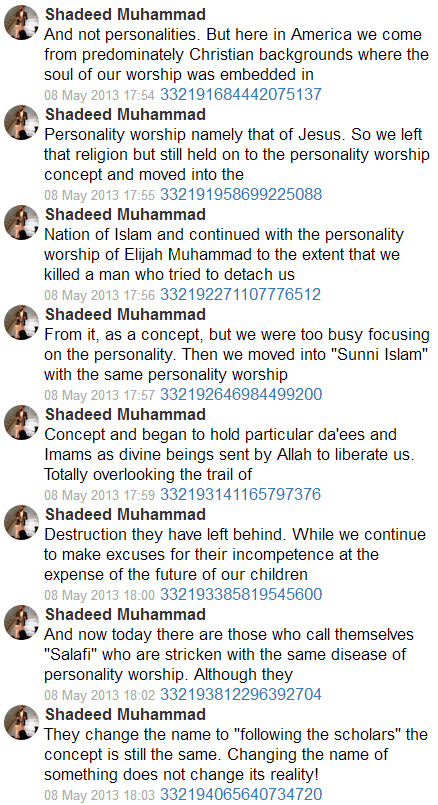
Task: Open tweet ID link 332193385819545600
Action: click(241, 595)
